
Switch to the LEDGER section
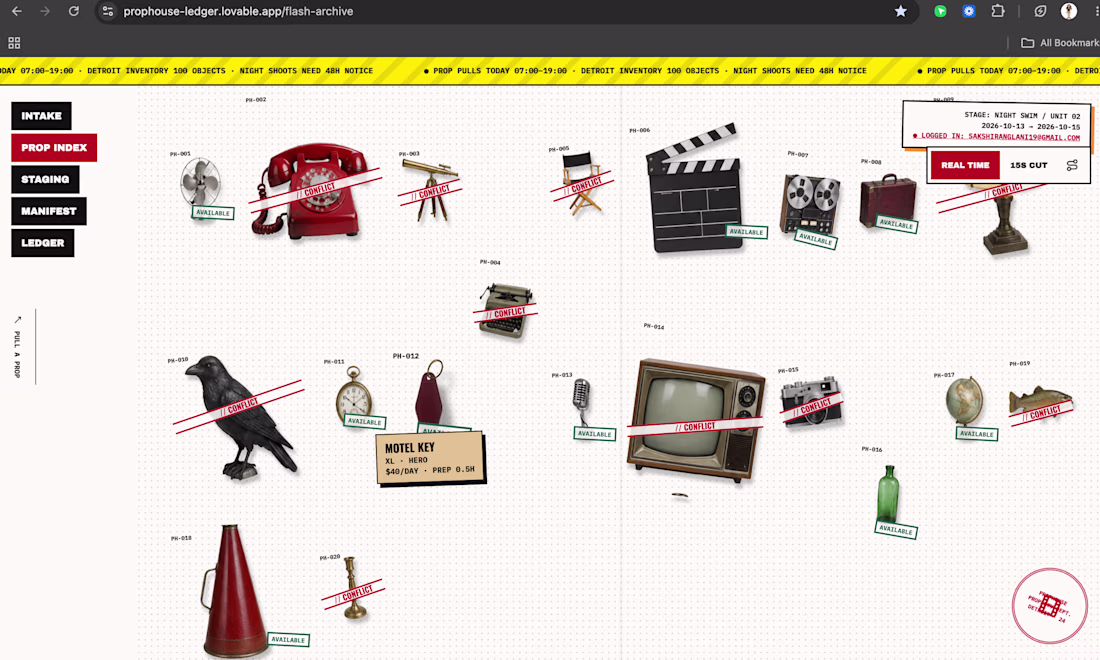(x=43, y=243)
